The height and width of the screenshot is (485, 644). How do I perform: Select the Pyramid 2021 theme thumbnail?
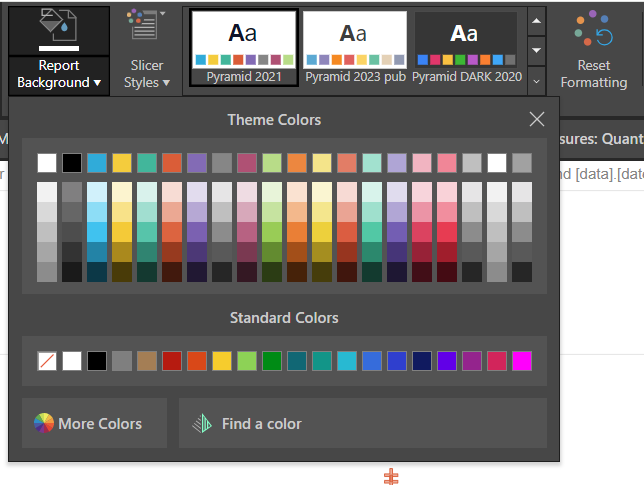tap(244, 48)
